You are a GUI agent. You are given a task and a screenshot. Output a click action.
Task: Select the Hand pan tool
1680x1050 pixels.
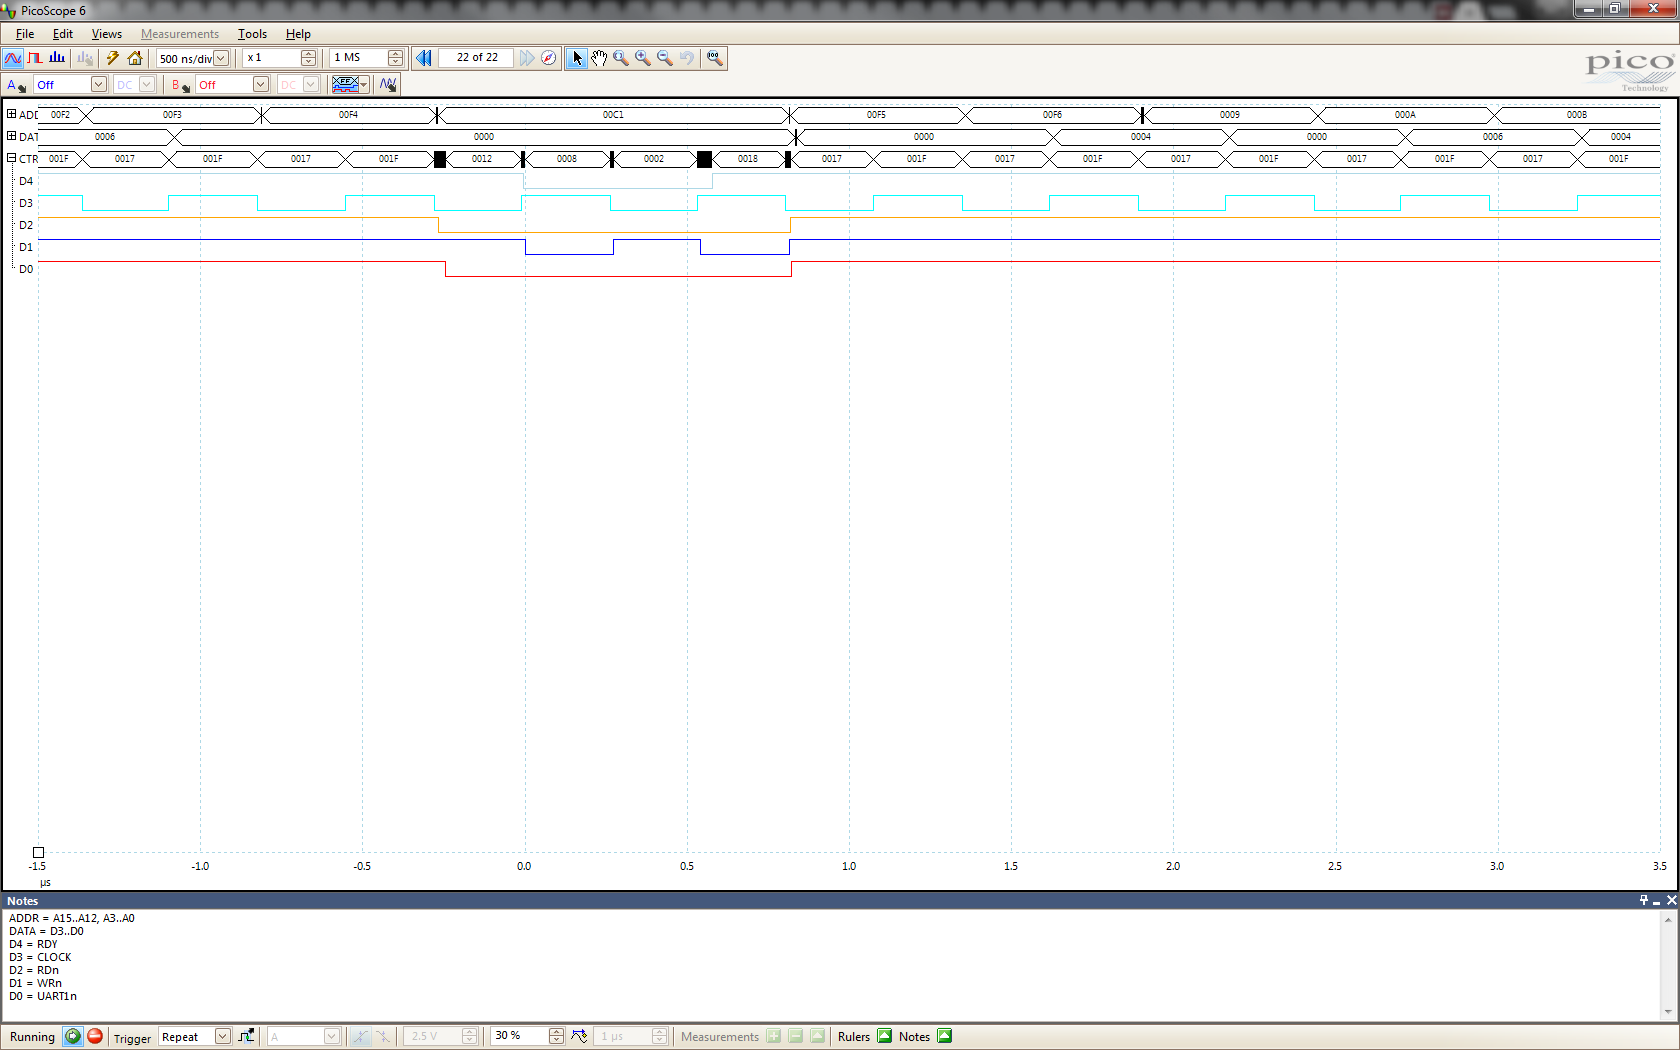599,58
